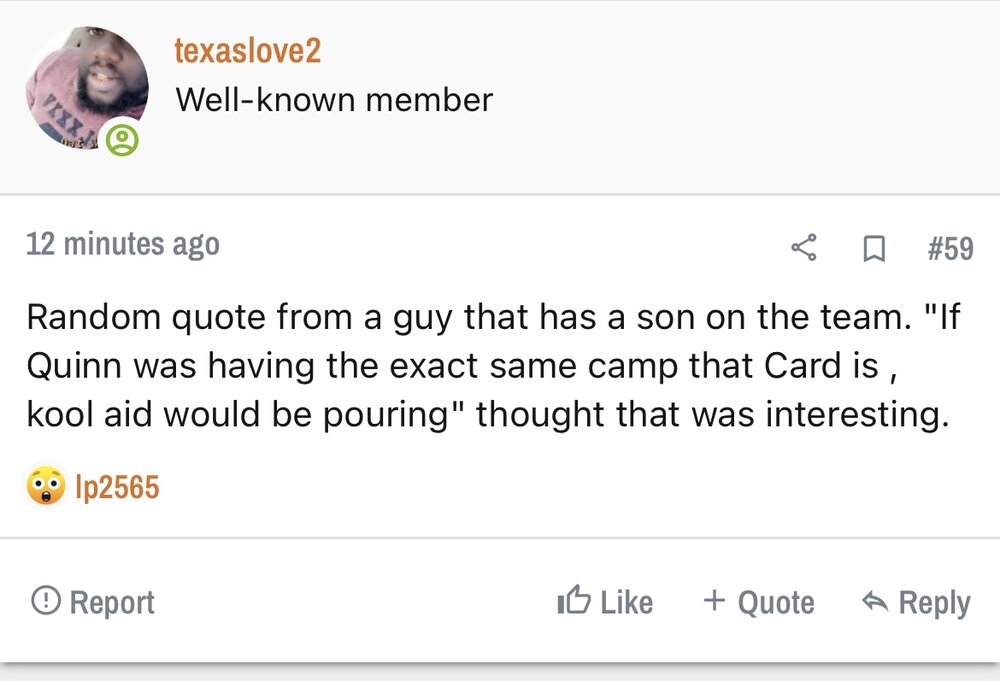Screen dimensions: 1000x681
Task: Click the reply arrow icon
Action: tap(875, 602)
